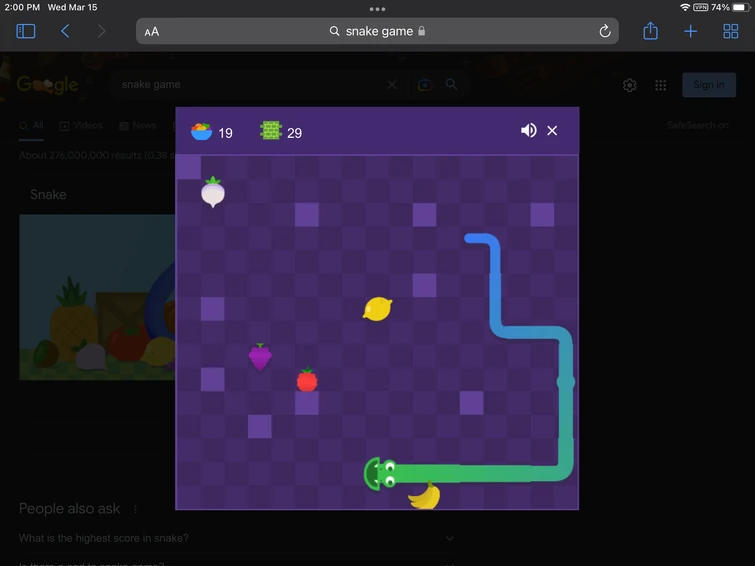Show the Safari sidebar

click(26, 31)
